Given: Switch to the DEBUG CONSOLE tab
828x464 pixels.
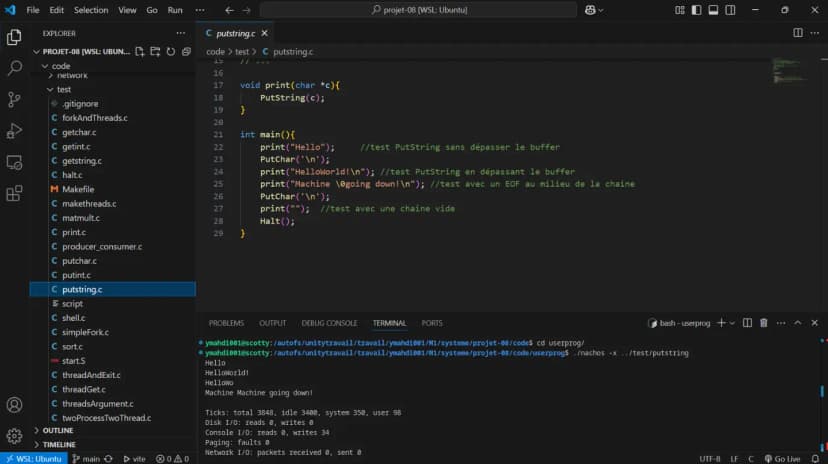Looking at the screenshot, I should 329,323.
